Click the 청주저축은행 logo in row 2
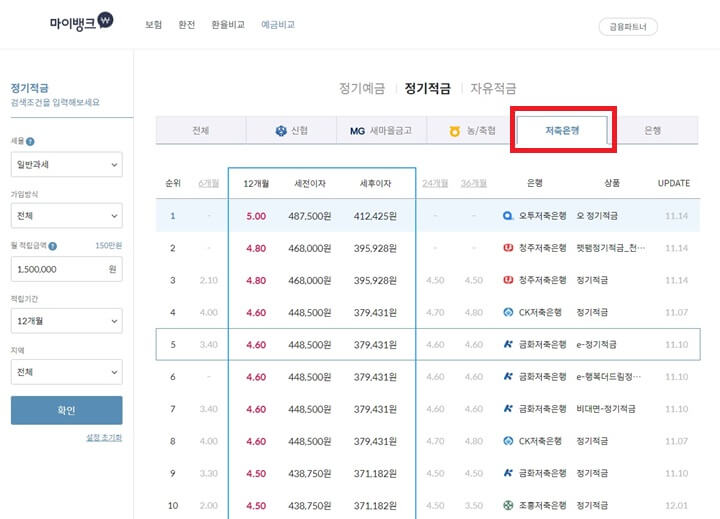Image resolution: width=720 pixels, height=519 pixels. click(508, 248)
